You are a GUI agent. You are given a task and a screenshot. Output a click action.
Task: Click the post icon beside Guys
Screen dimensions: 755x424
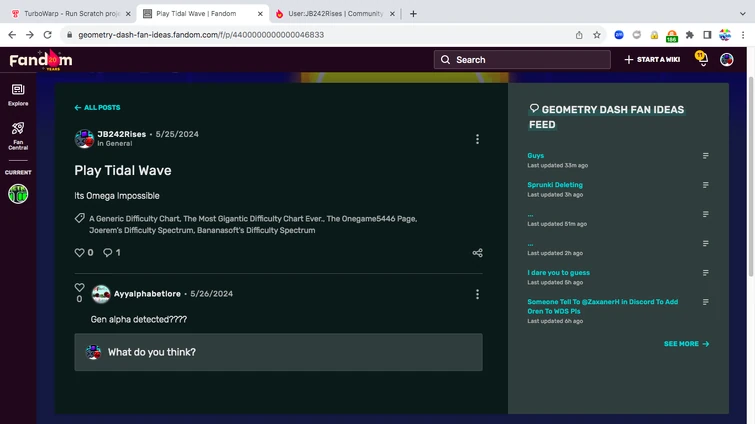point(705,156)
